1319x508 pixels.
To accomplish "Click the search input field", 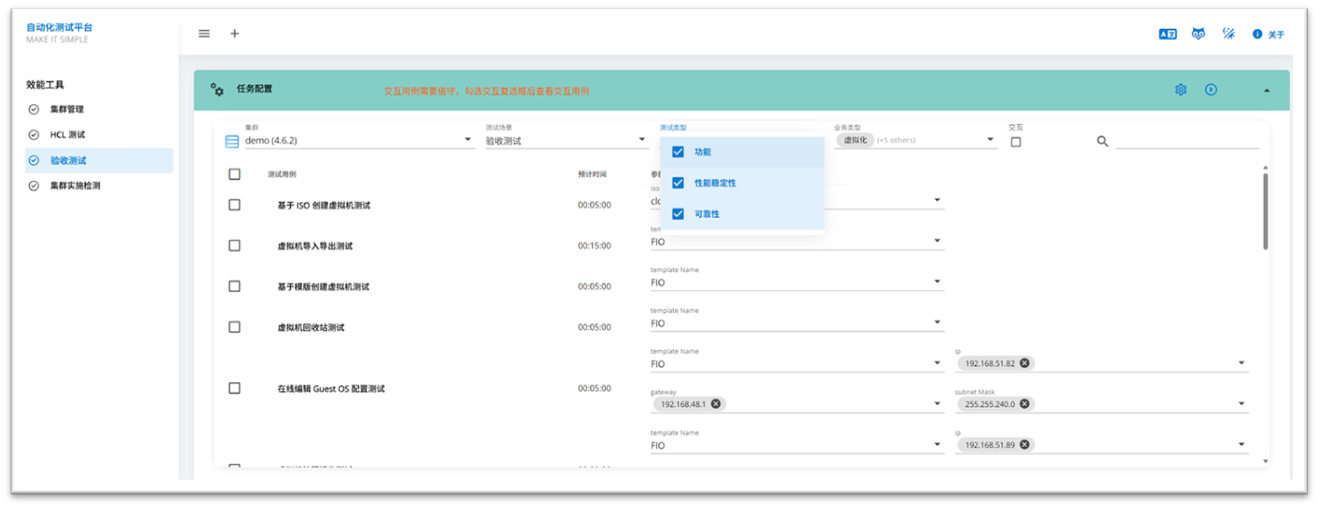I will (1186, 141).
